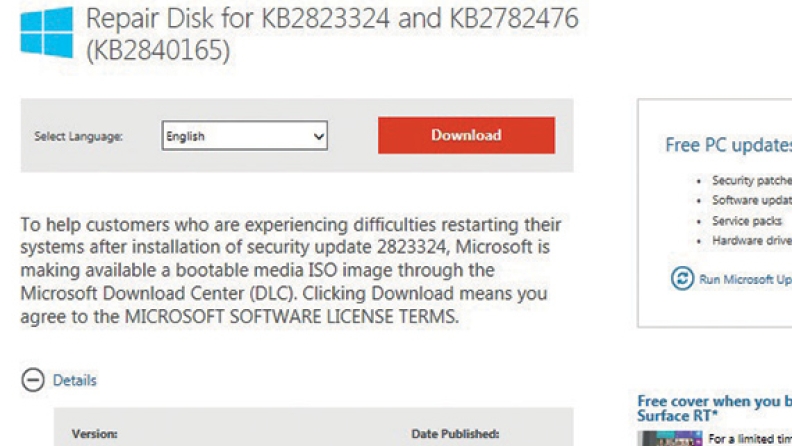Click the Details link text
The image size is (792, 446).
[75, 380]
